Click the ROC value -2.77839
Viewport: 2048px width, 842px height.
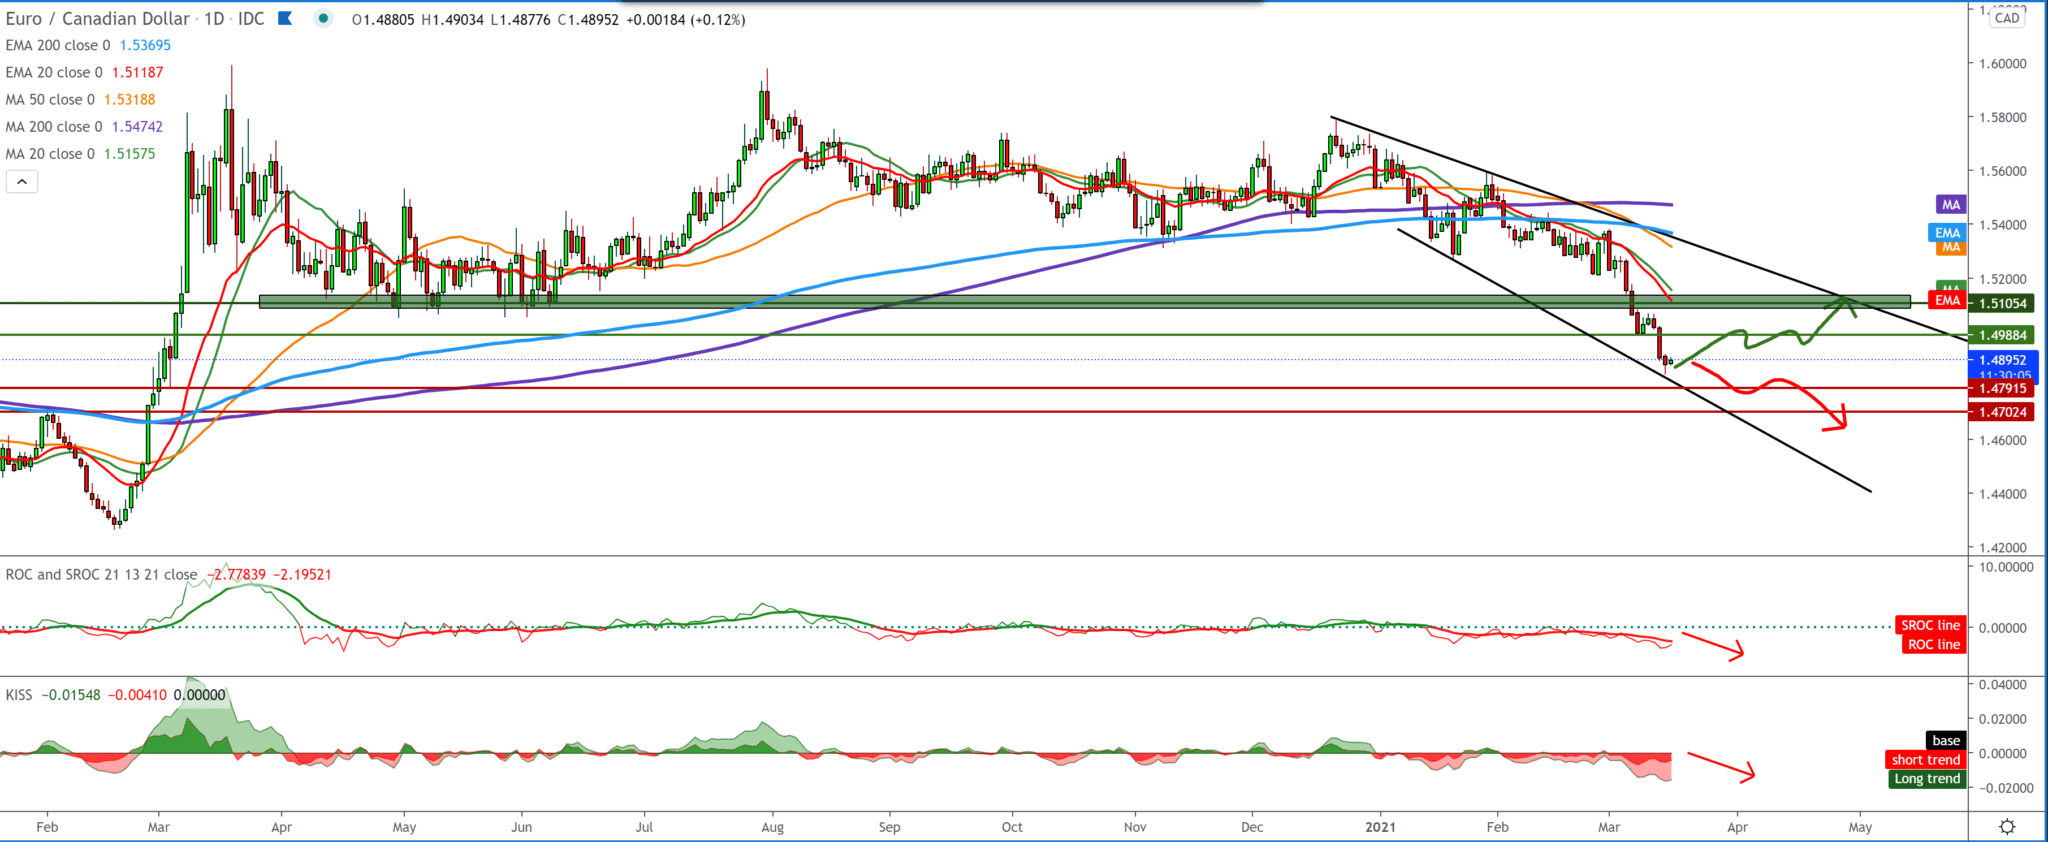tap(236, 574)
